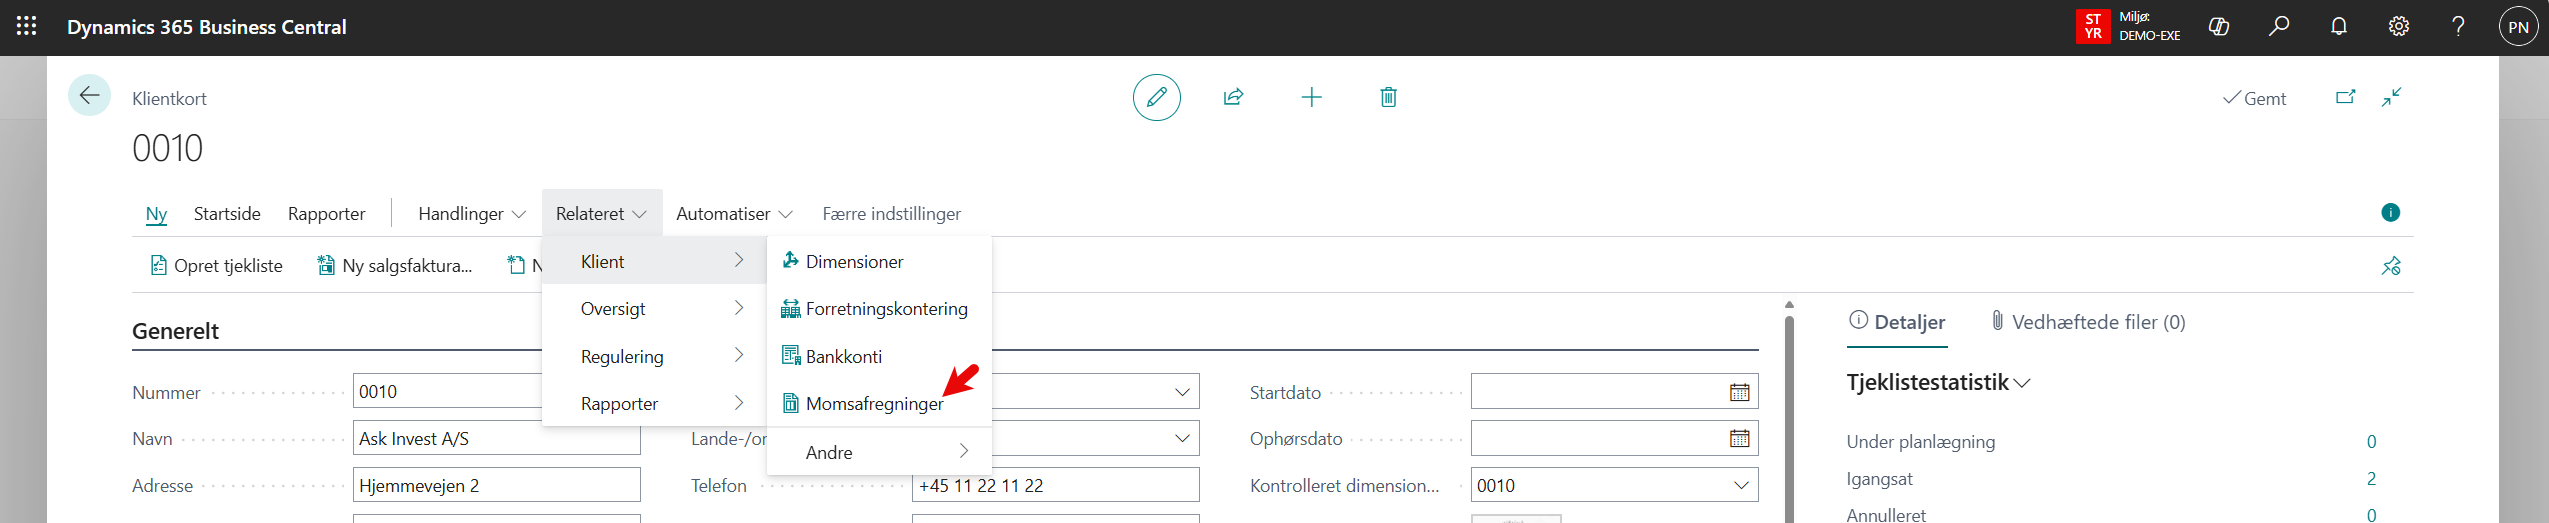Open settings gear icon
The width and height of the screenshot is (2549, 523).
click(2399, 27)
